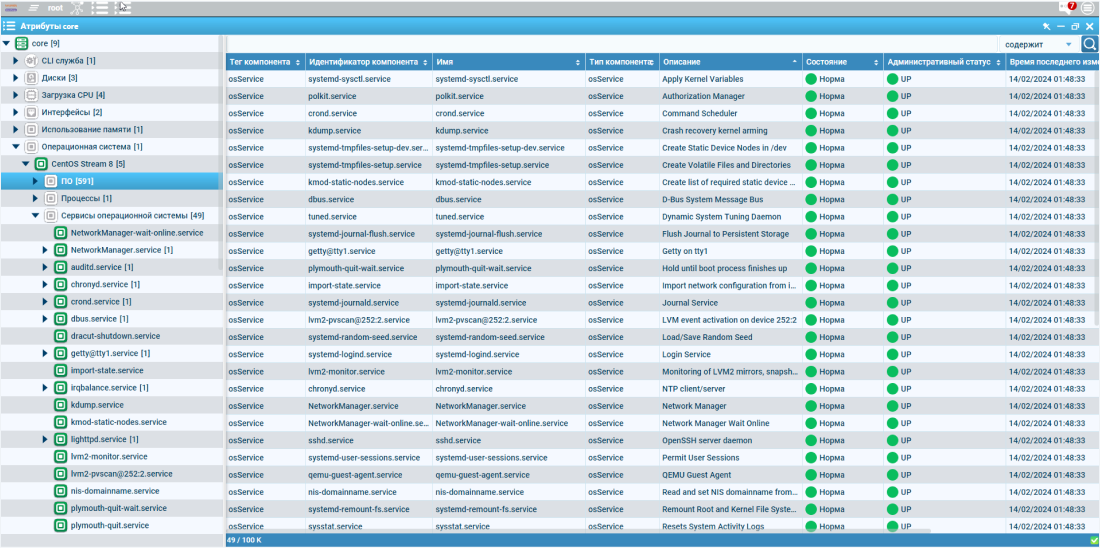
Task: Open the содержит filter dropdown
Action: [x=1040, y=44]
